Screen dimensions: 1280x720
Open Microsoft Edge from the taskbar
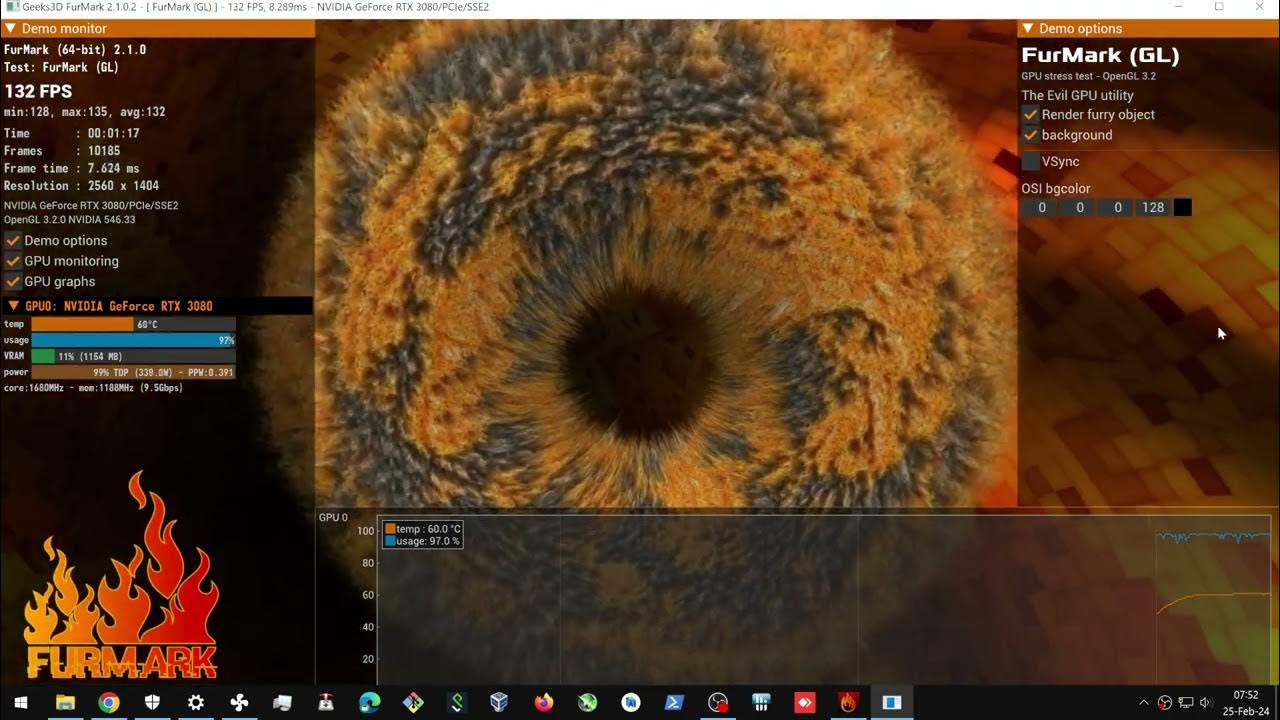(x=370, y=702)
